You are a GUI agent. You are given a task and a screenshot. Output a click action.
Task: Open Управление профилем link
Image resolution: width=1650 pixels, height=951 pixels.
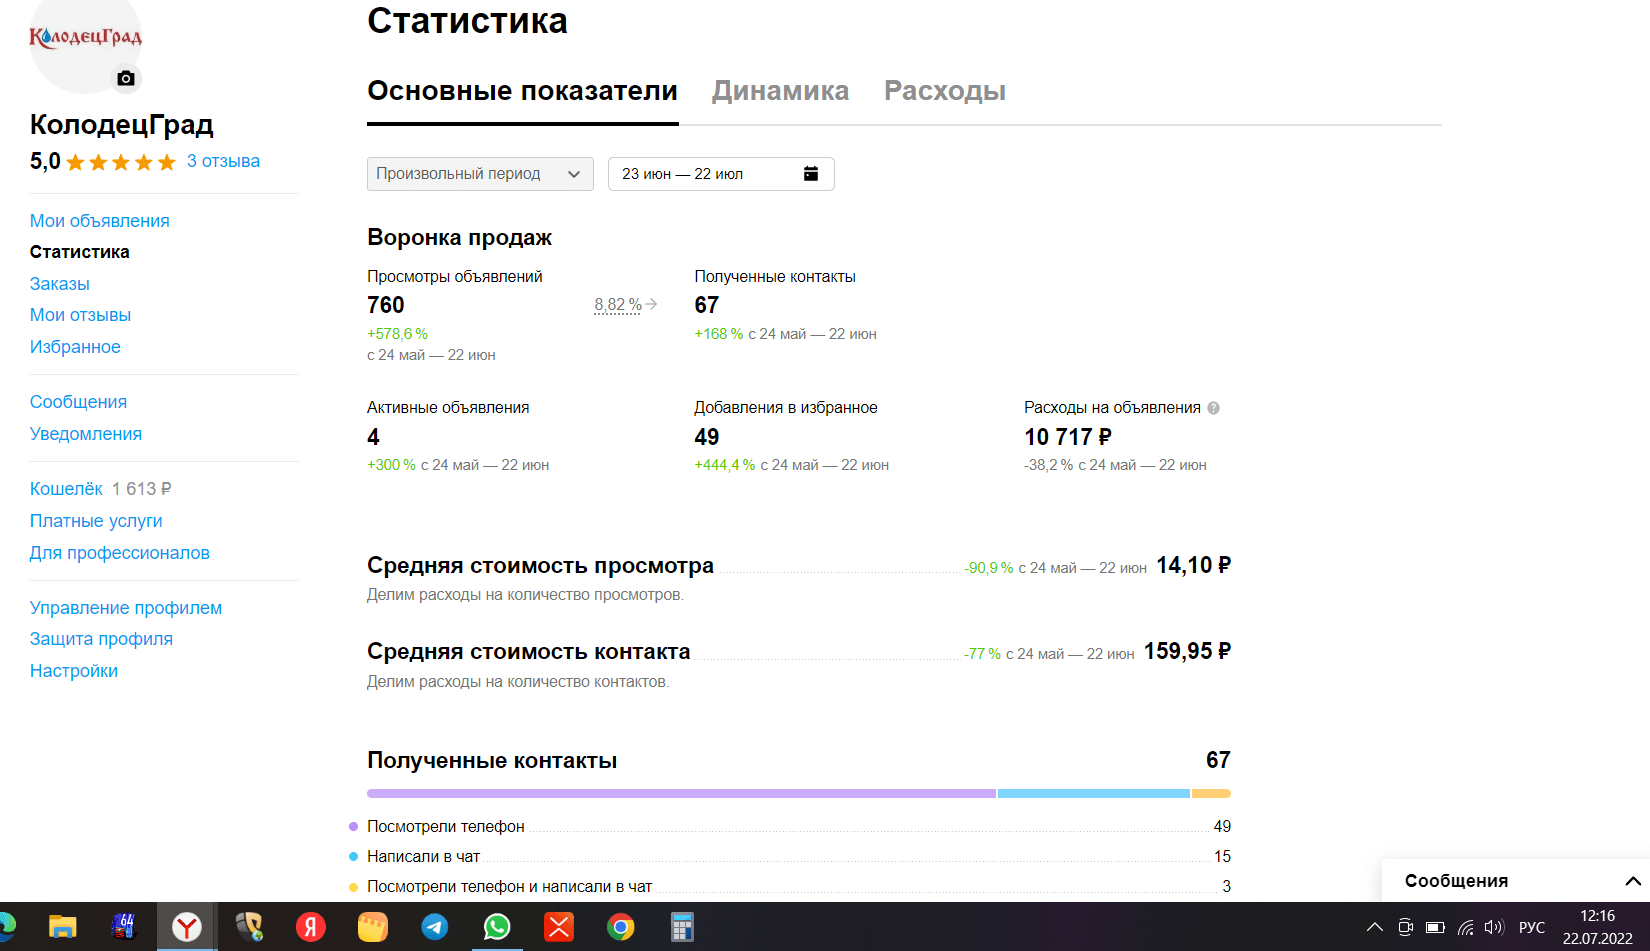(x=126, y=608)
